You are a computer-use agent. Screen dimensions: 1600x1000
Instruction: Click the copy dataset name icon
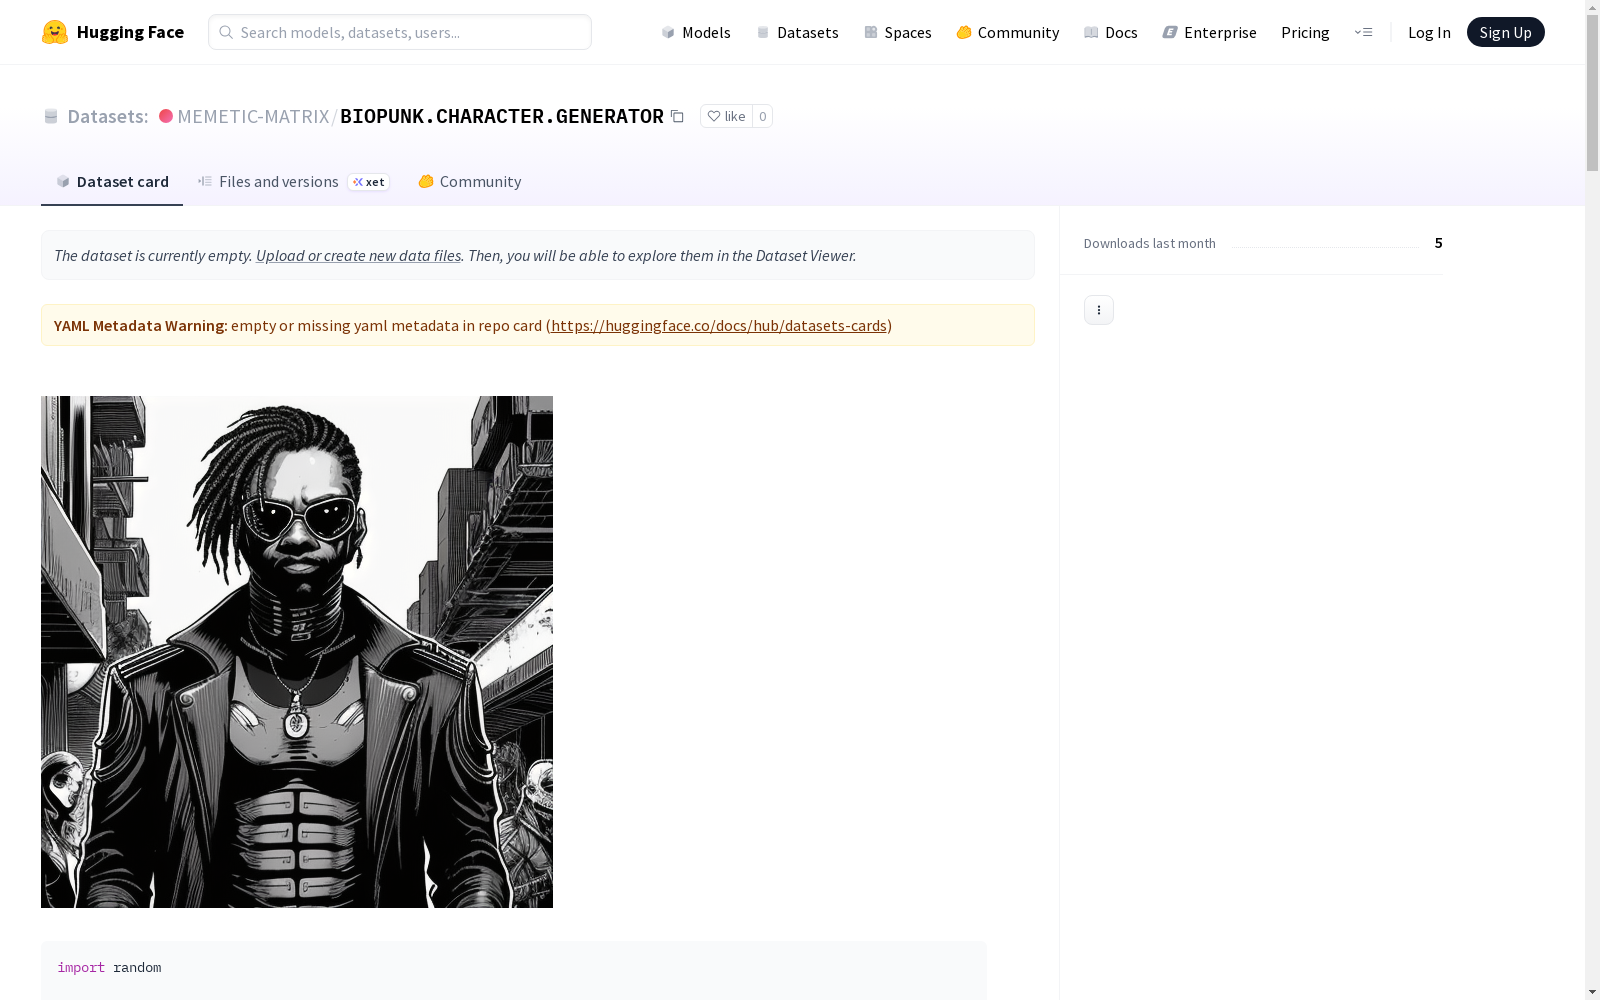(x=677, y=116)
